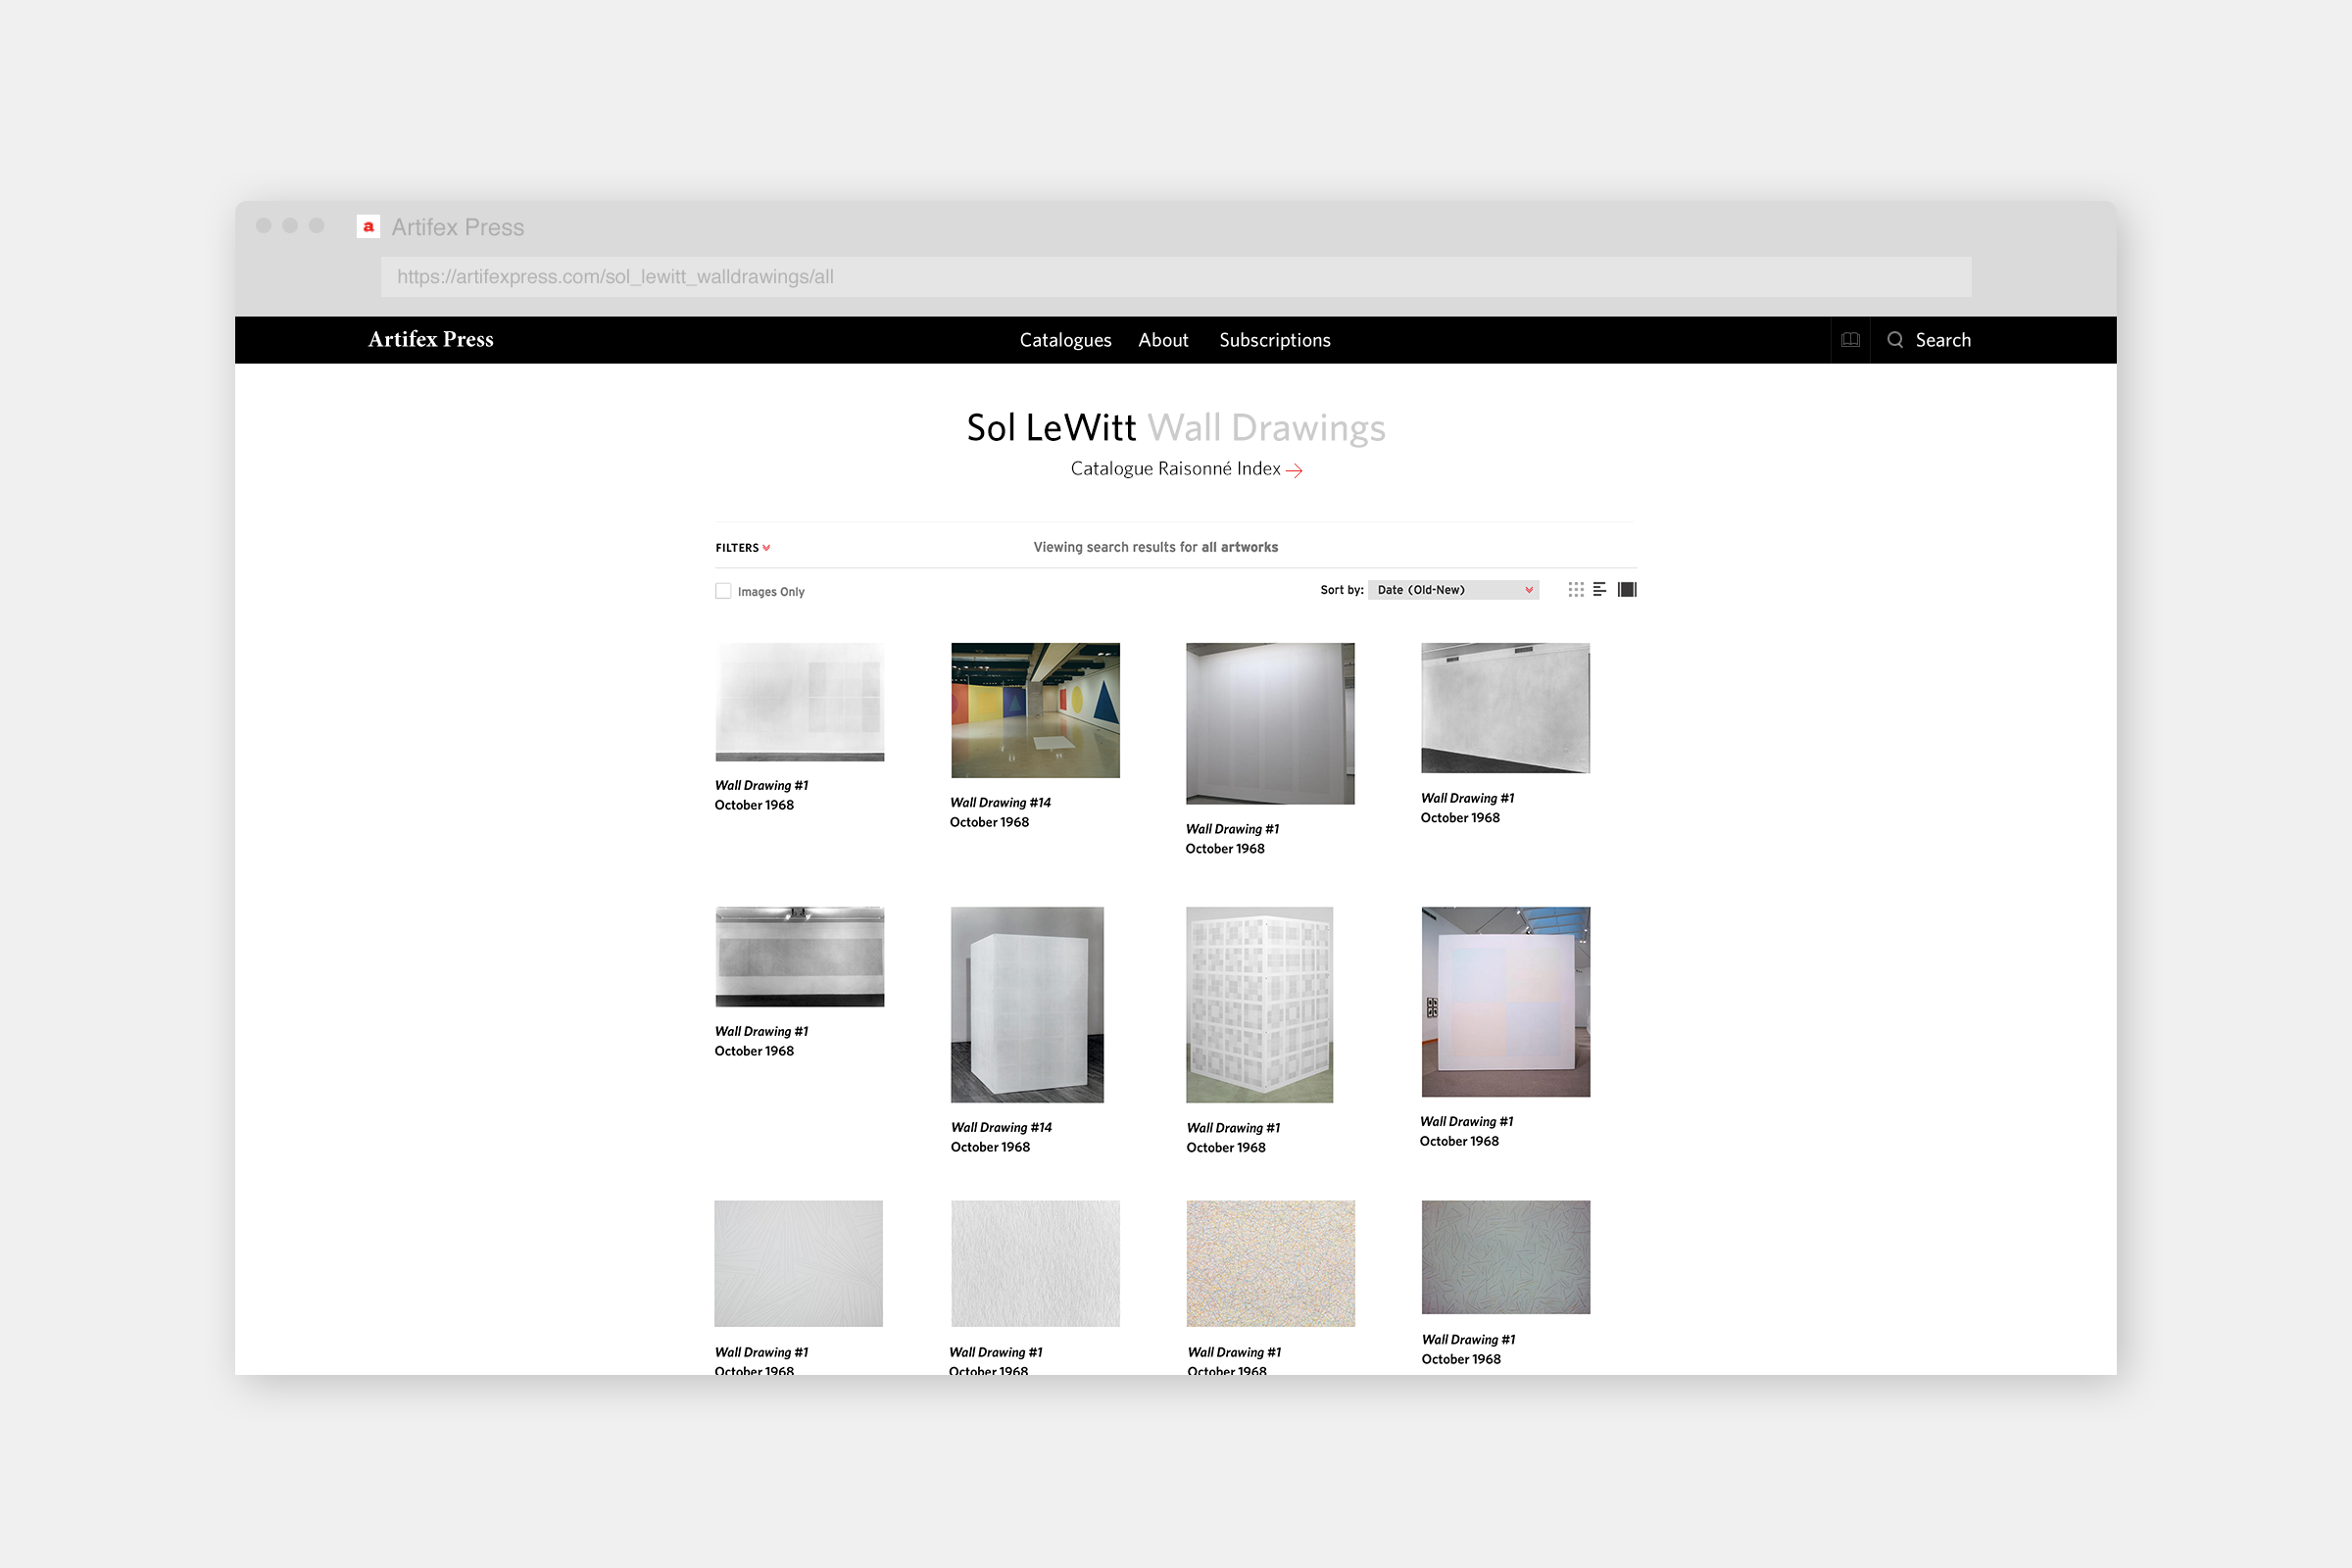The height and width of the screenshot is (1568, 2352).
Task: Click the Viewing search results for all artworks text
Action: (1155, 547)
